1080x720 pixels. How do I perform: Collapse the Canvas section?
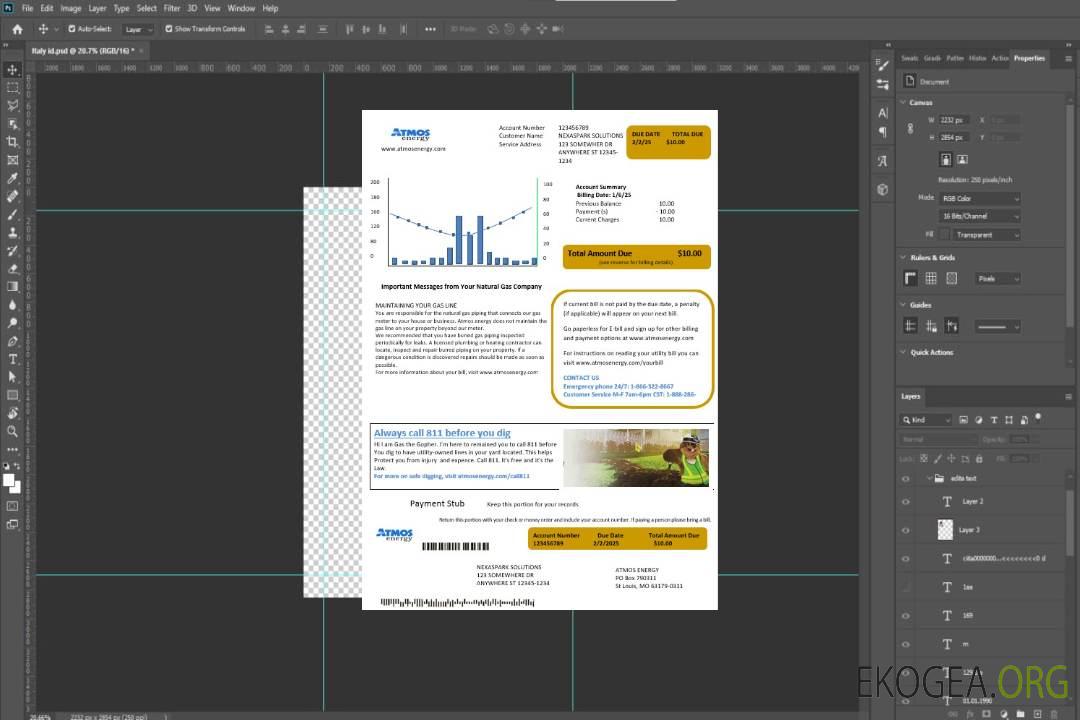click(x=903, y=102)
